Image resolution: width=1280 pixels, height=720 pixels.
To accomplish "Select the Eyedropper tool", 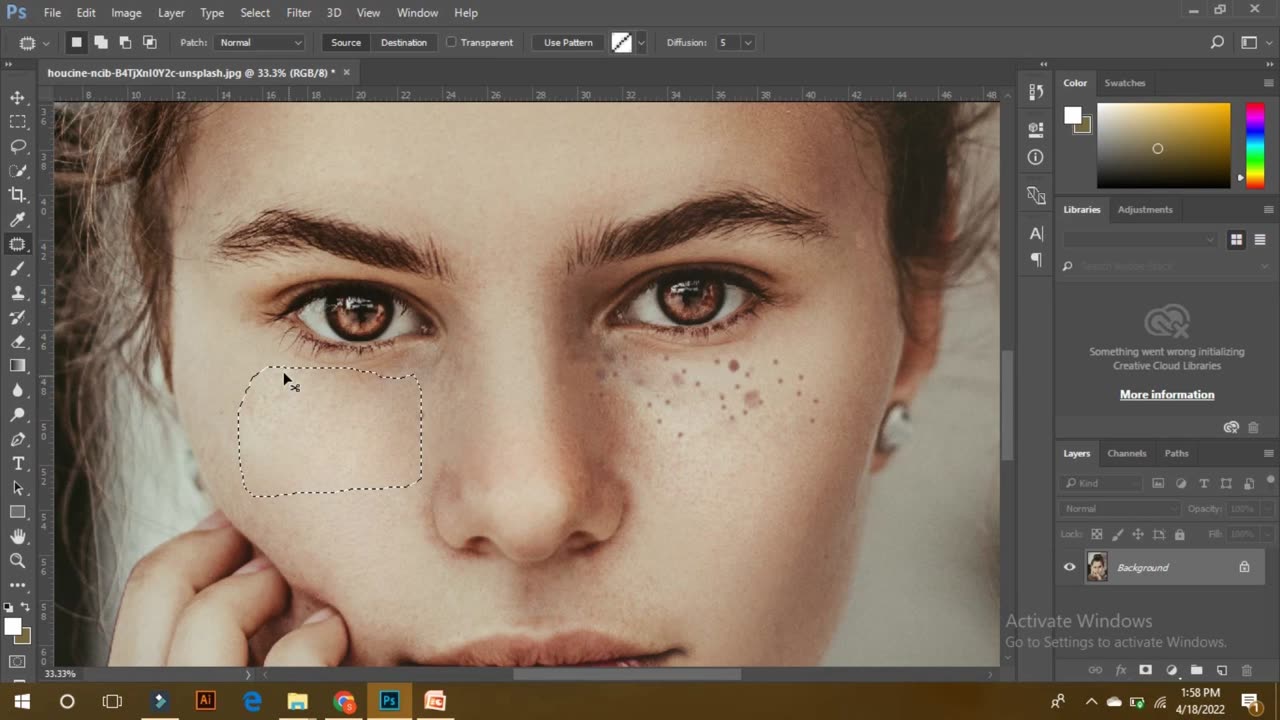I will 18,219.
